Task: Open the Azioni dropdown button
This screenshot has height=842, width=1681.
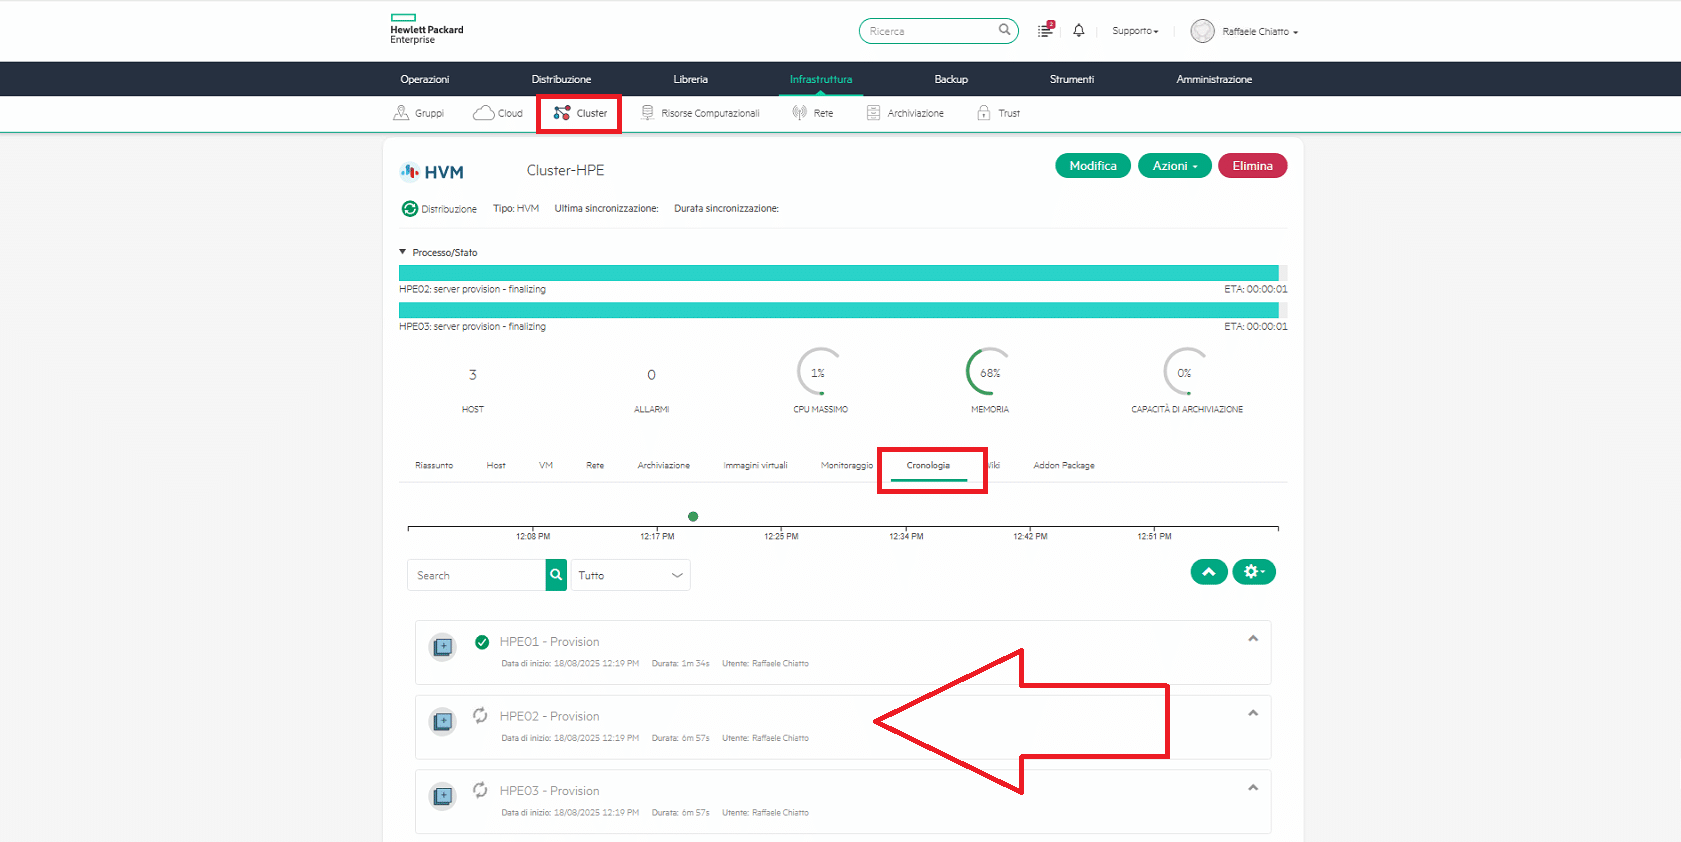Action: pyautogui.click(x=1175, y=166)
